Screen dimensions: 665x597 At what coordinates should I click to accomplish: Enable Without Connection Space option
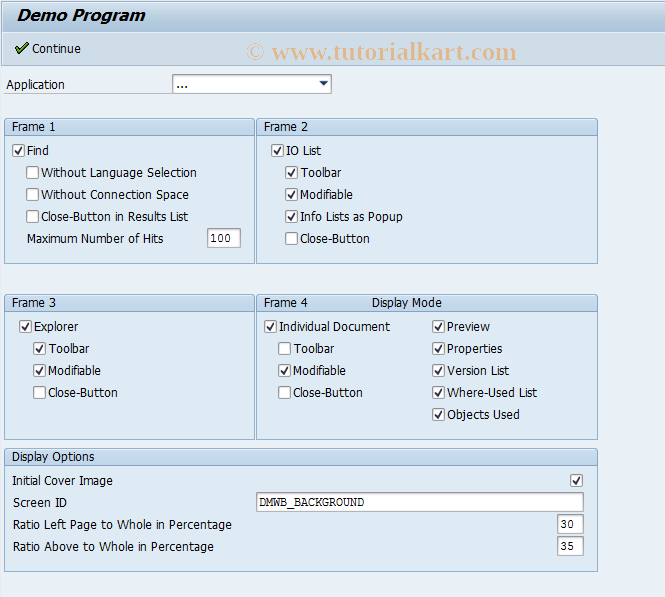point(32,195)
